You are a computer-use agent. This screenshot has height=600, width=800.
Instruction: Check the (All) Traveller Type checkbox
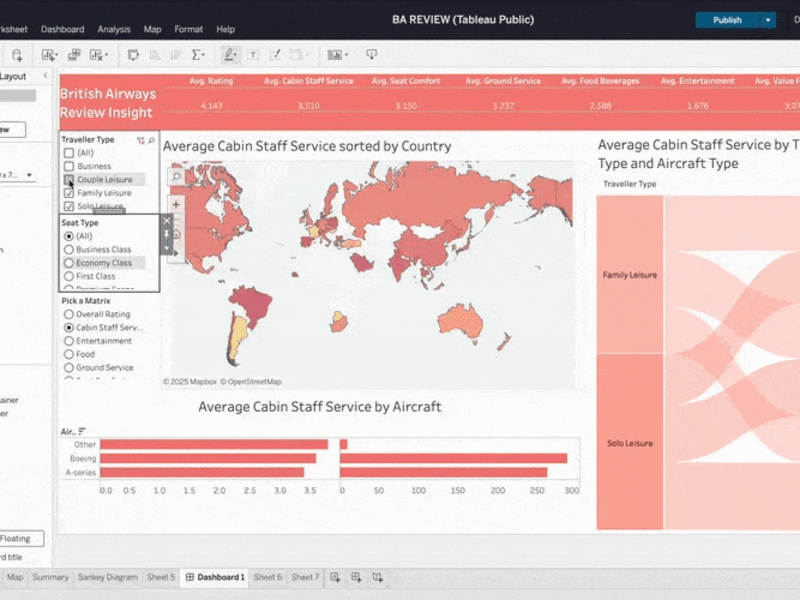coord(69,153)
